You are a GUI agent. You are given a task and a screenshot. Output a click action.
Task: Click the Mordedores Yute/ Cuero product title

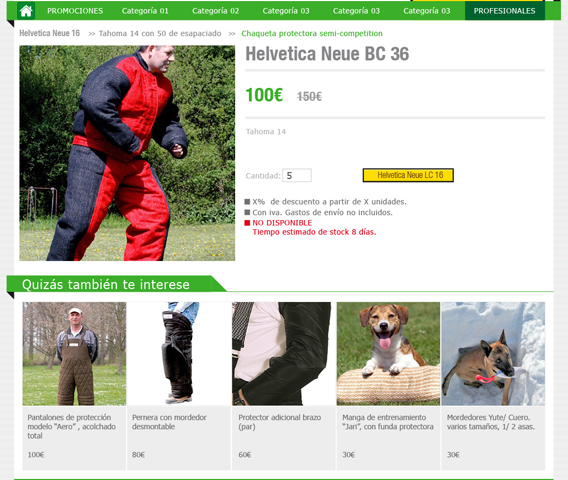click(491, 422)
